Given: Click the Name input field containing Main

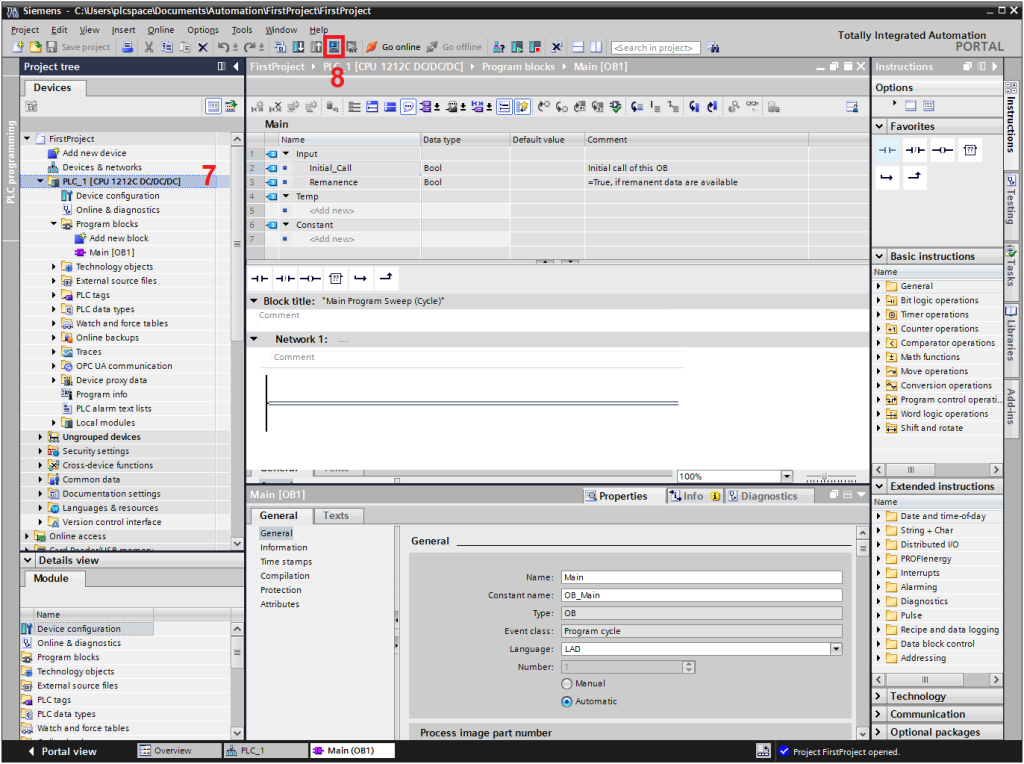Looking at the screenshot, I should (x=700, y=577).
